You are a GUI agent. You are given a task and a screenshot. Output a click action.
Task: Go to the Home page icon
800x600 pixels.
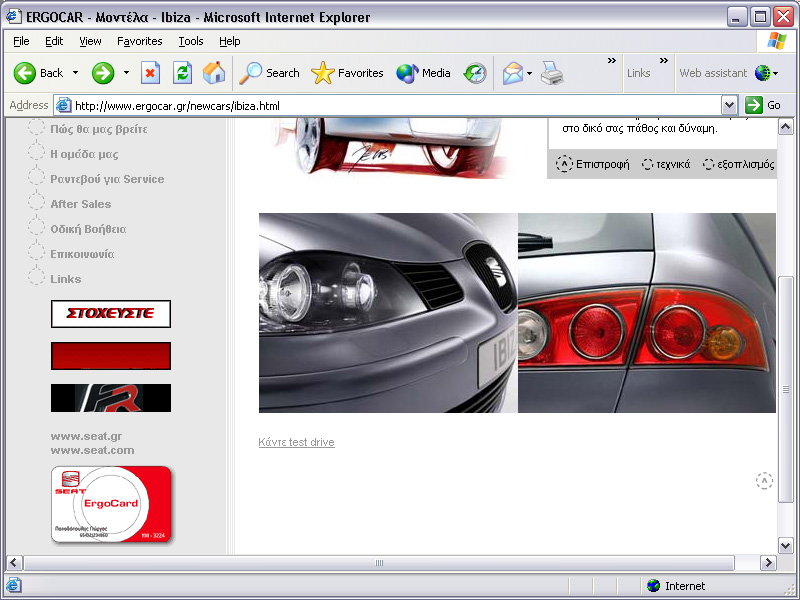214,73
